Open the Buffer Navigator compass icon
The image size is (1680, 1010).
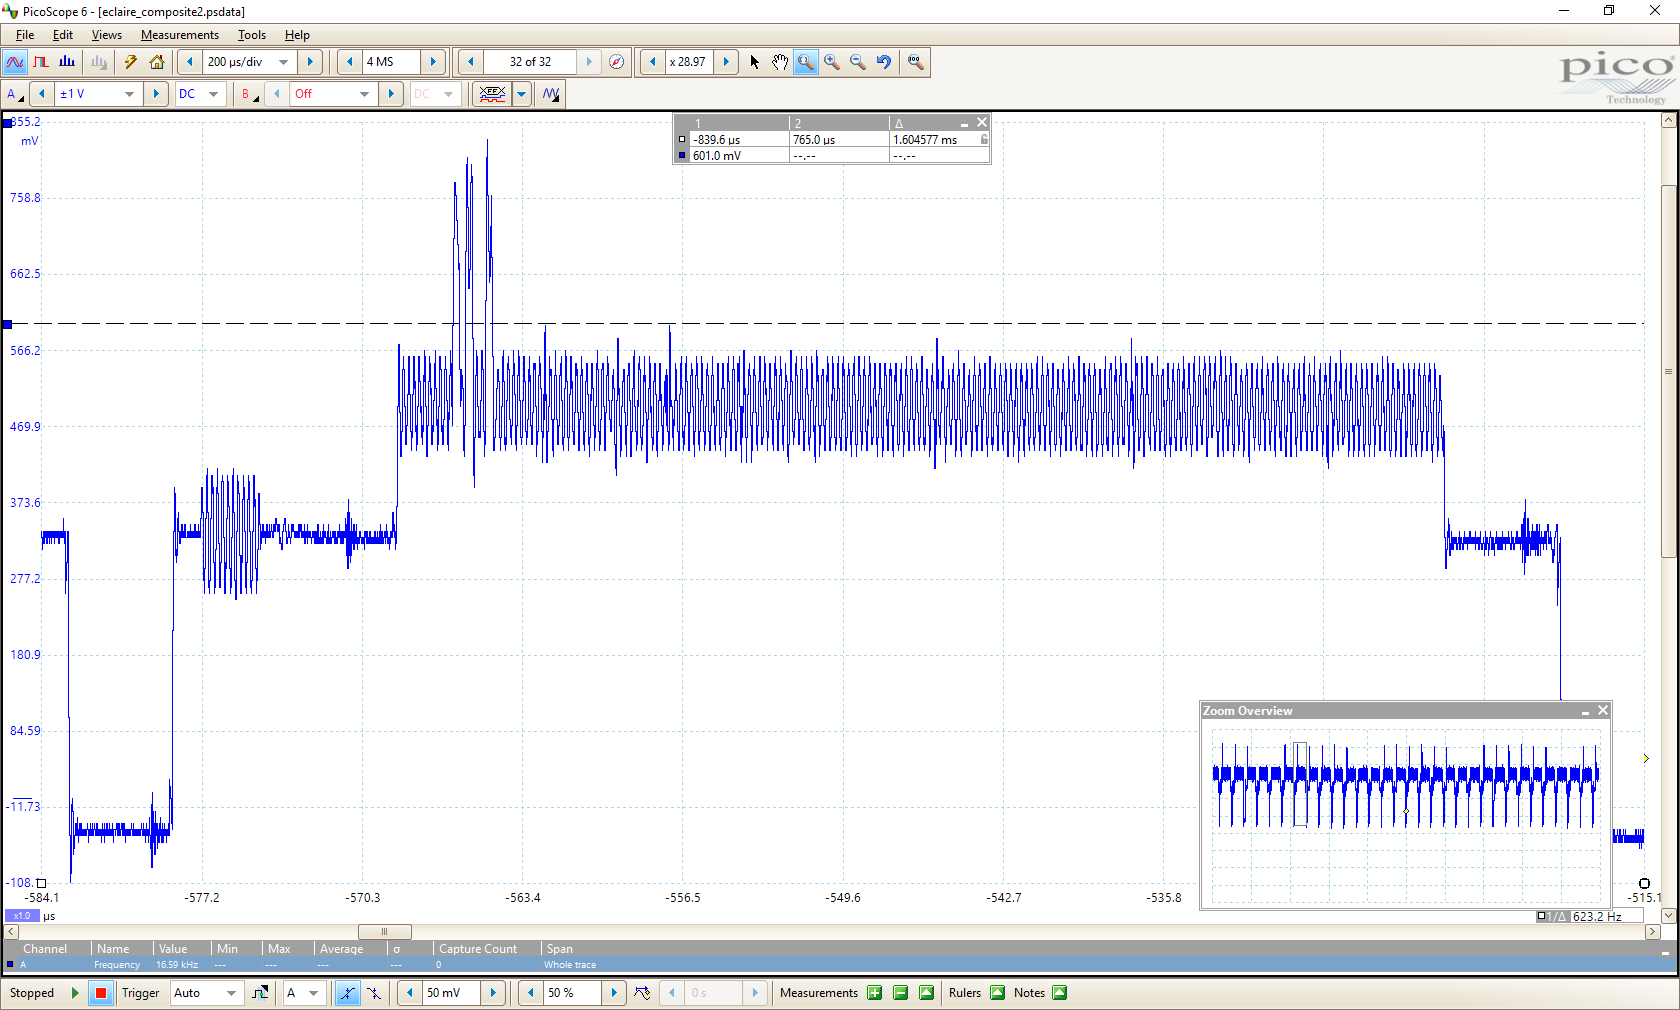tap(617, 62)
